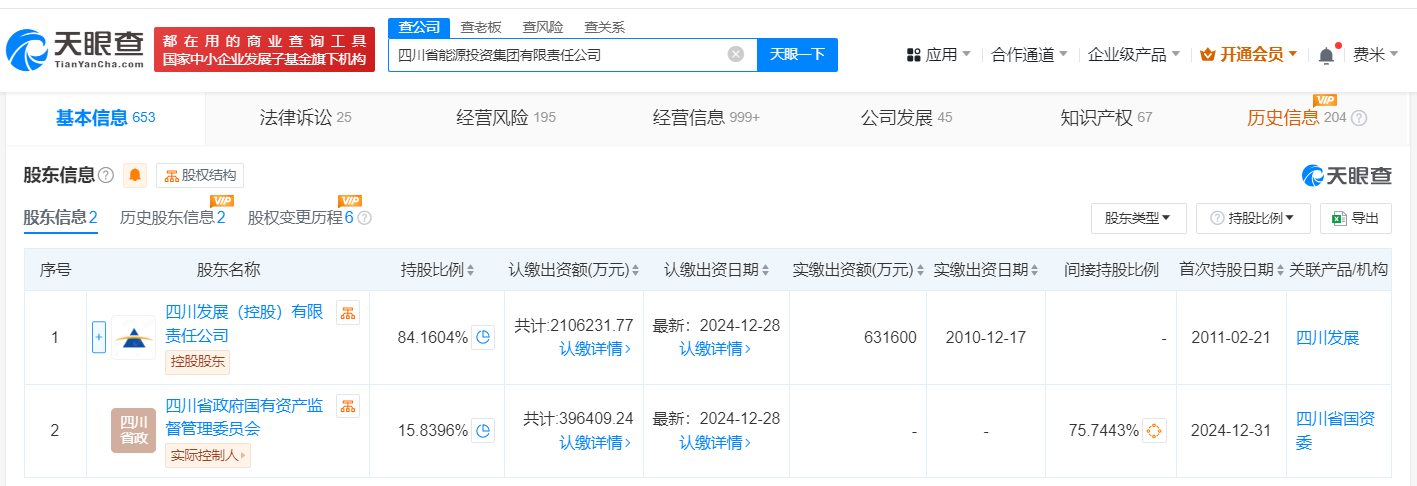
Task: Sort by 持股比例 column header
Action: click(437, 270)
